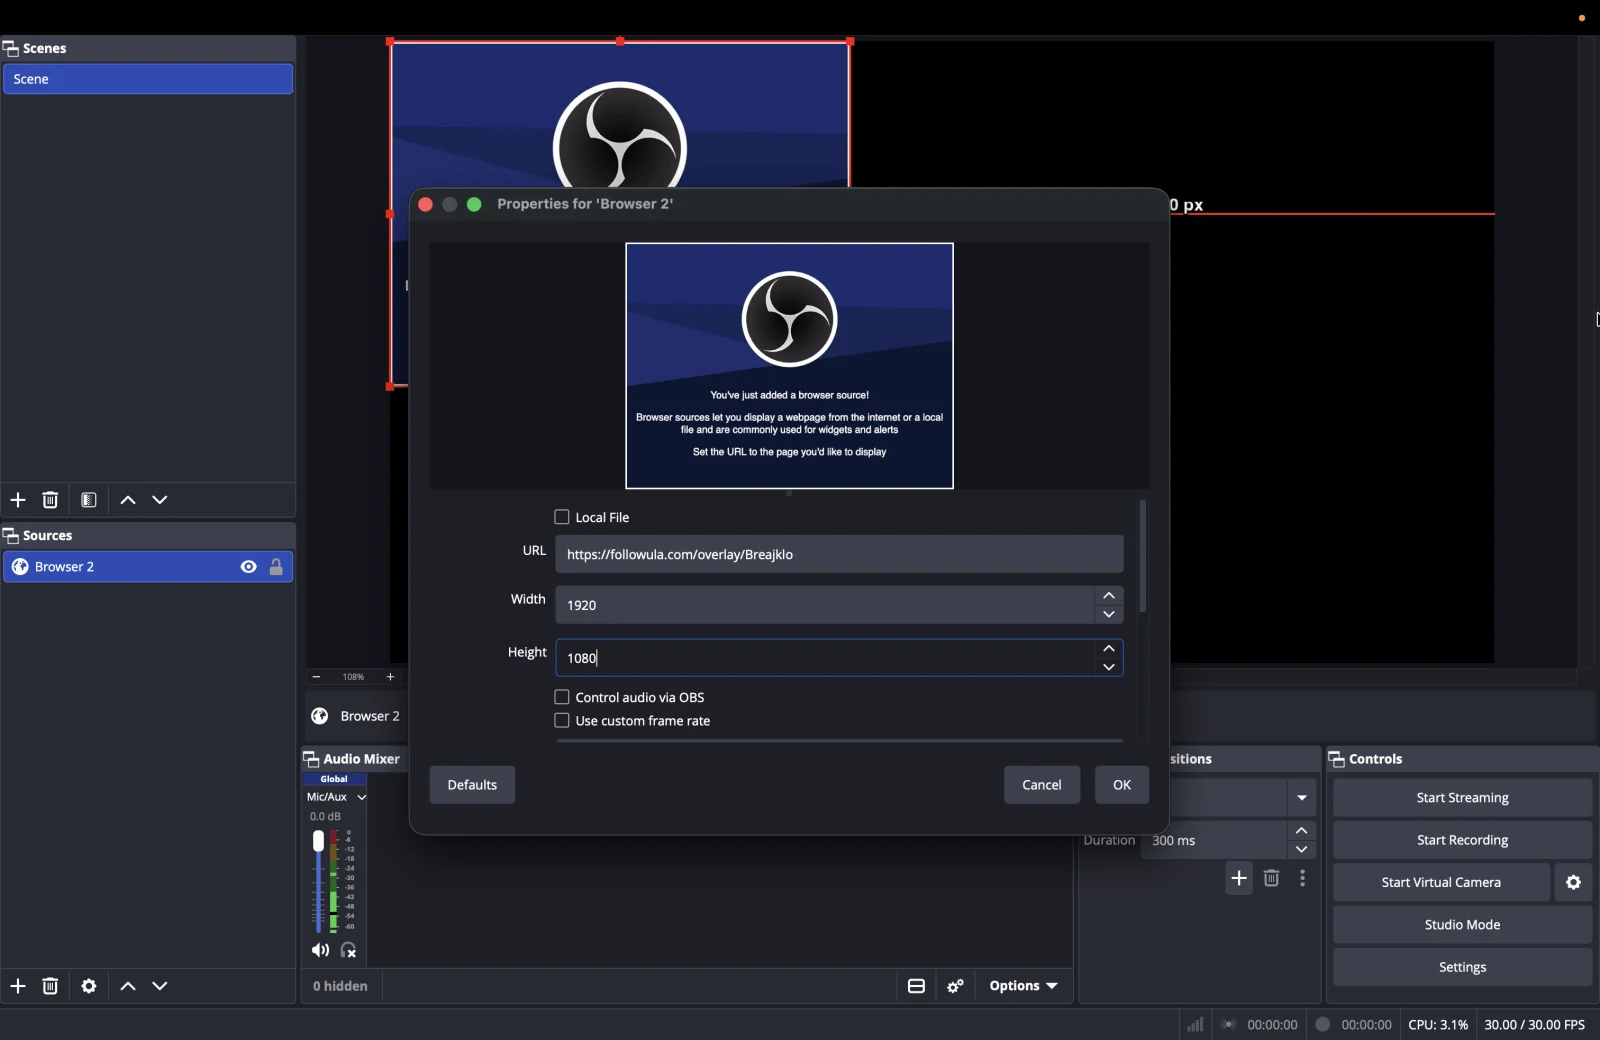
Task: Move scene down with arrow
Action: point(161,500)
